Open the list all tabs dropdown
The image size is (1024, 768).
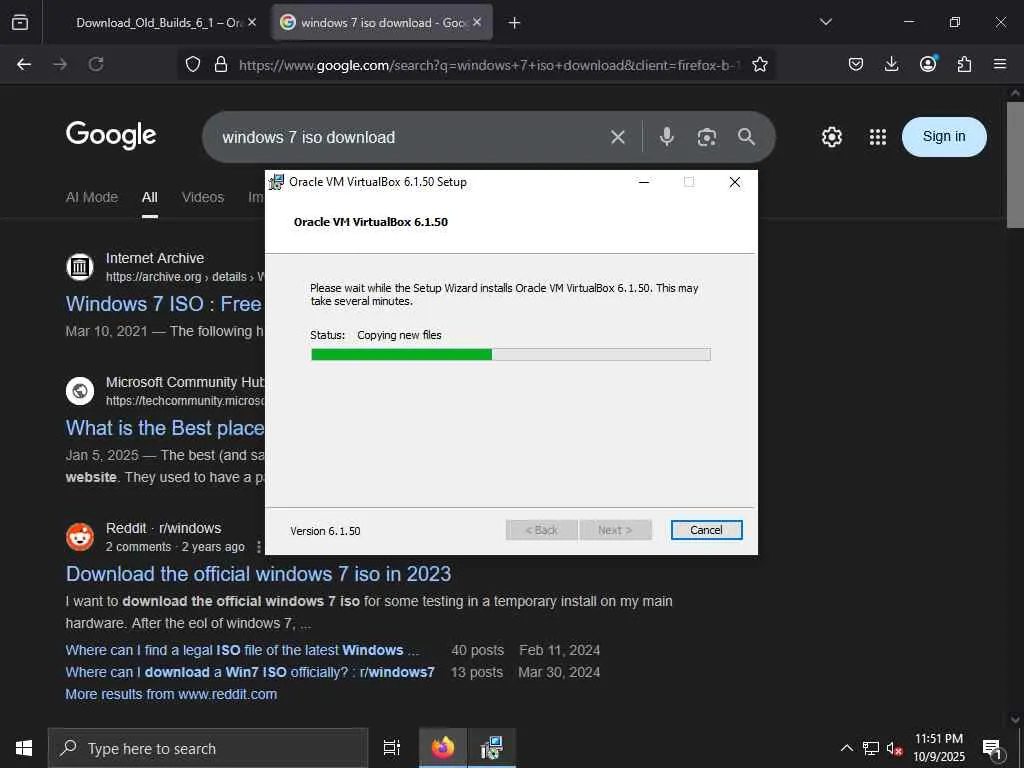coord(825,22)
